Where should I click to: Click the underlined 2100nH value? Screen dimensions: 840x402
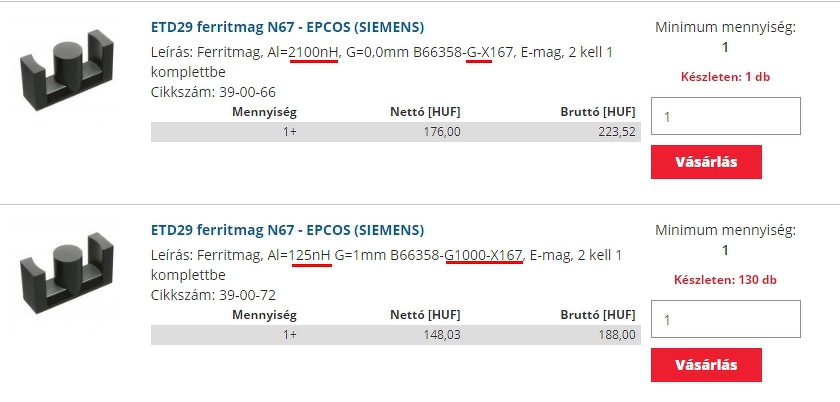point(314,52)
